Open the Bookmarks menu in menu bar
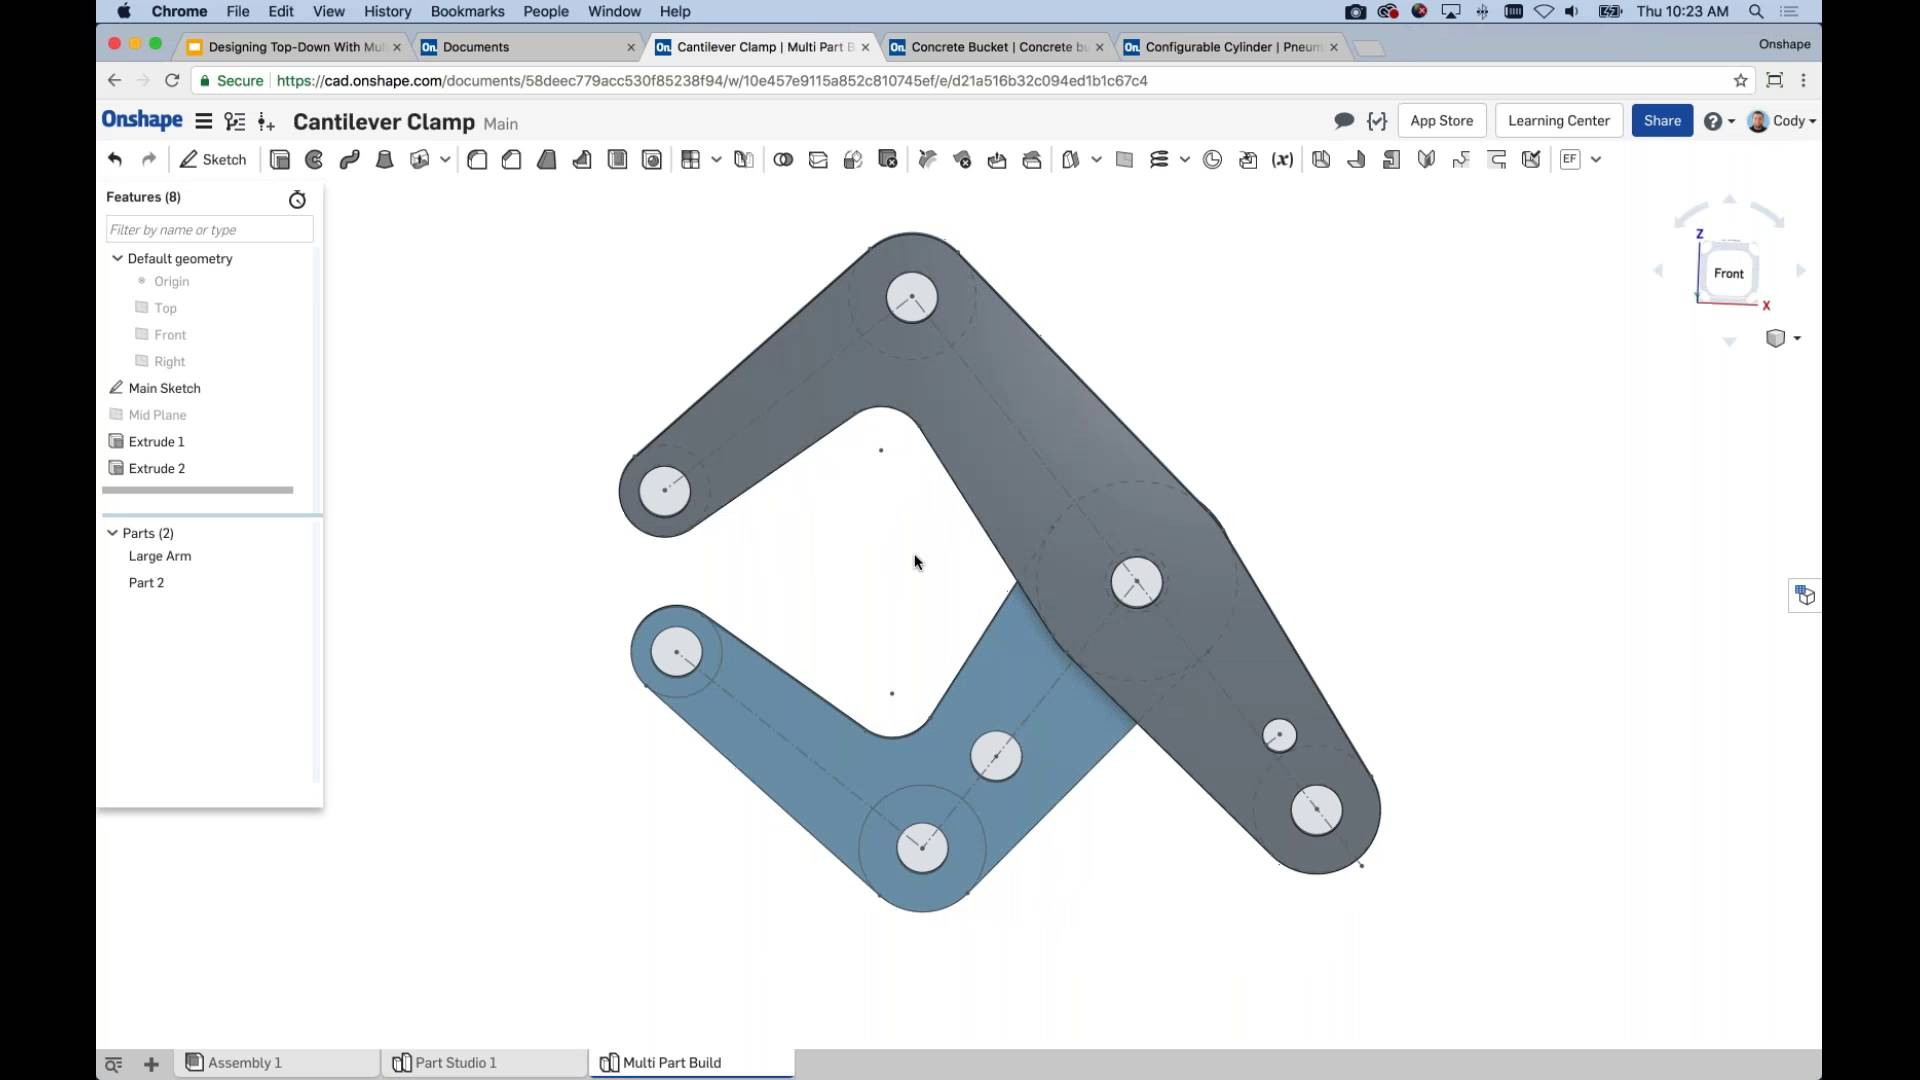Image resolution: width=1920 pixels, height=1080 pixels. [467, 12]
